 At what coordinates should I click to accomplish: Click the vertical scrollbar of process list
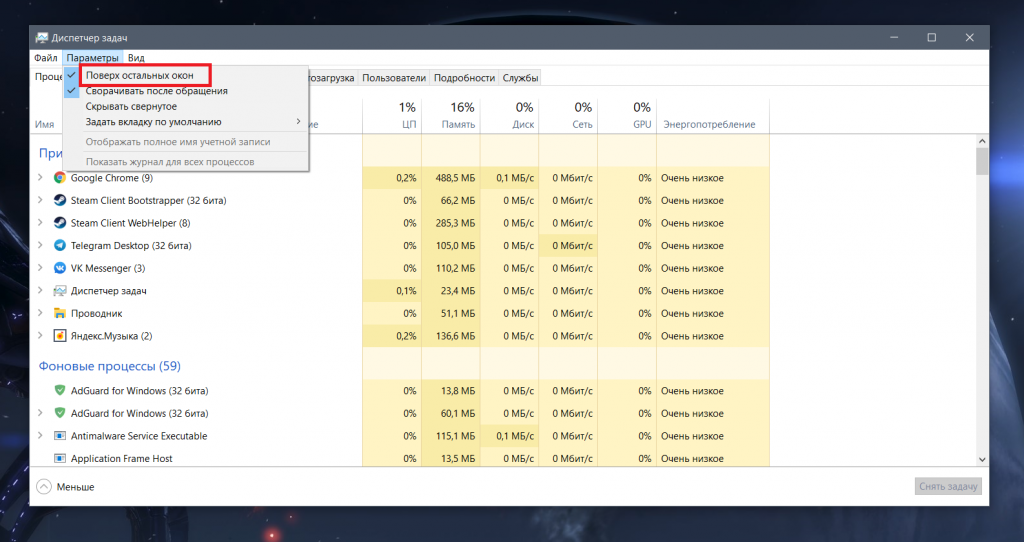coord(982,300)
